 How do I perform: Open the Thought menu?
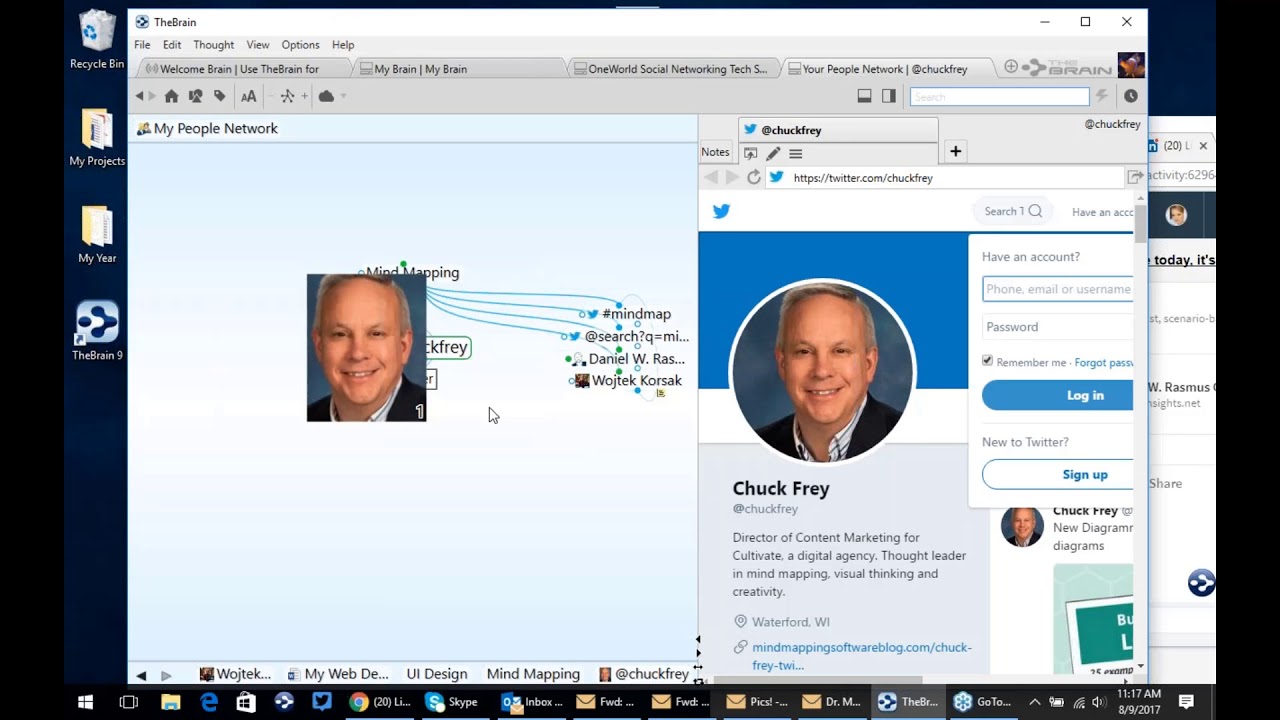(x=213, y=45)
